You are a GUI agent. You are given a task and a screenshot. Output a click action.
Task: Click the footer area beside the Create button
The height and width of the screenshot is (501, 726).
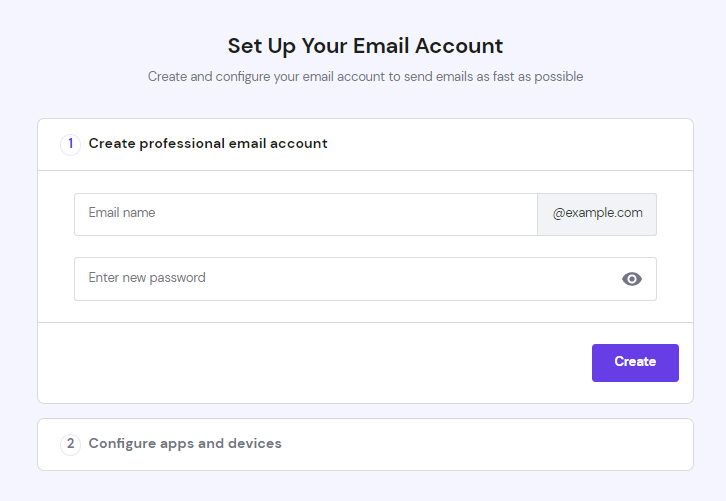click(315, 363)
